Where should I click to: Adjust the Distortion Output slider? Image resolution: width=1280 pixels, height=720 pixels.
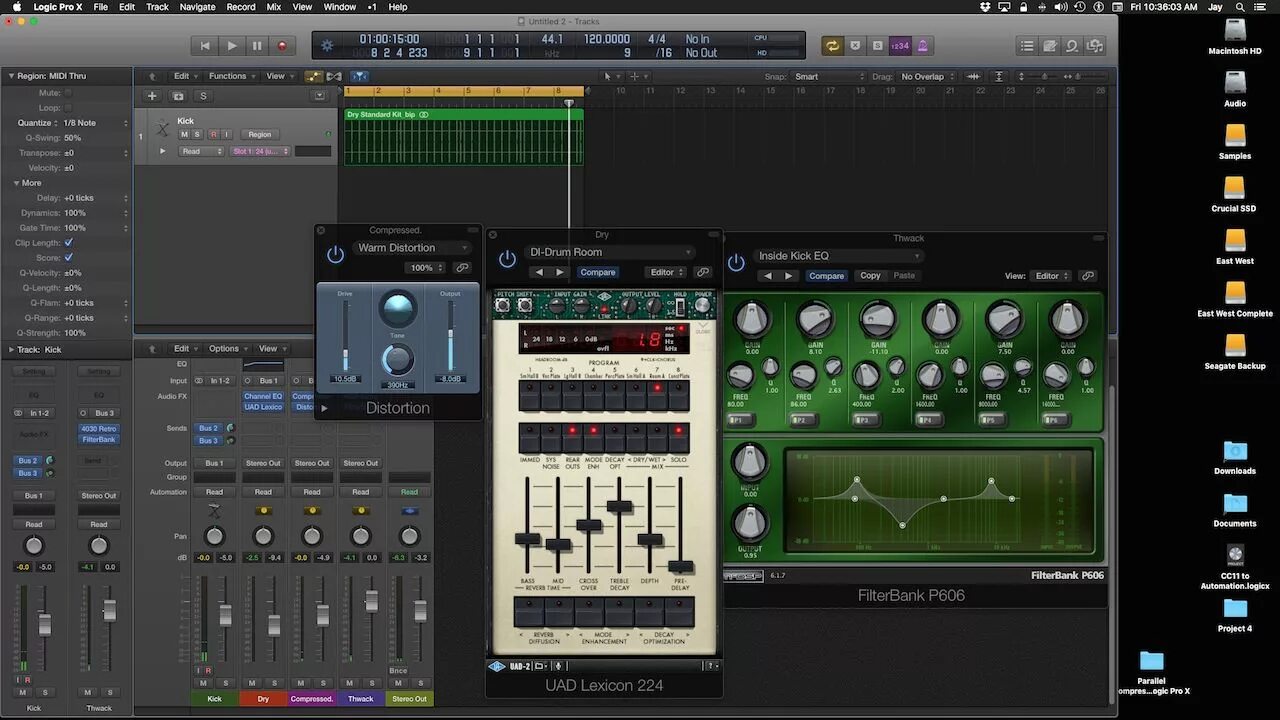click(450, 335)
